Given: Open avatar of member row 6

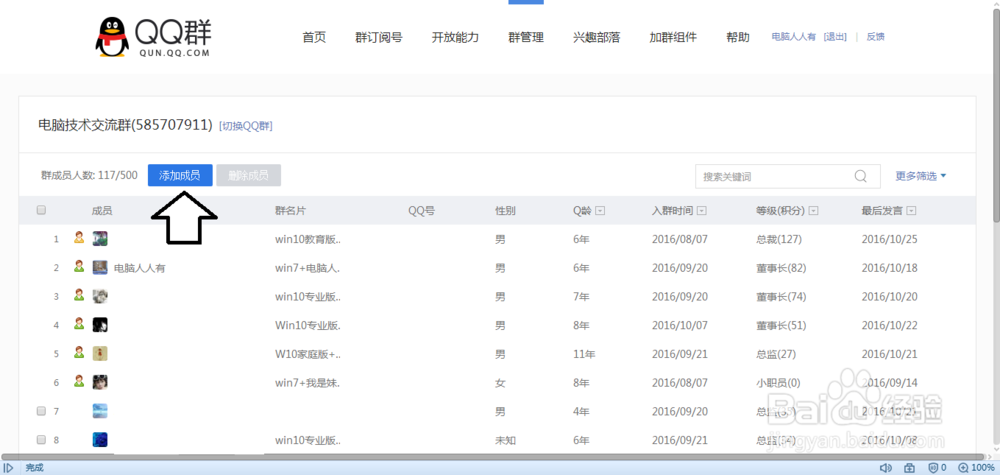Looking at the screenshot, I should [99, 383].
